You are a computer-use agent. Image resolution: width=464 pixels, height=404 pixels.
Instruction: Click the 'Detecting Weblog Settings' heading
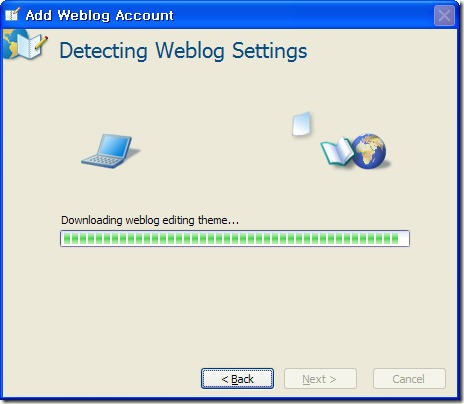pos(183,51)
